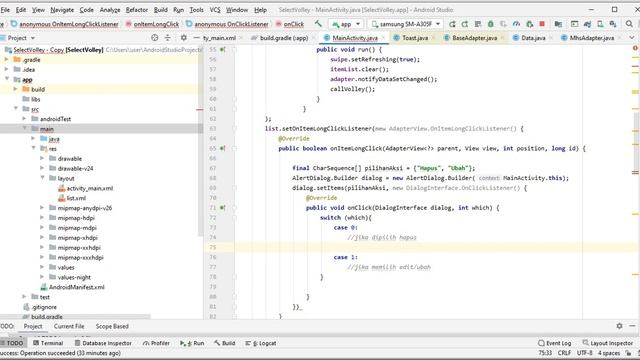
Task: Open the Analyze menu
Action: pos(110,10)
